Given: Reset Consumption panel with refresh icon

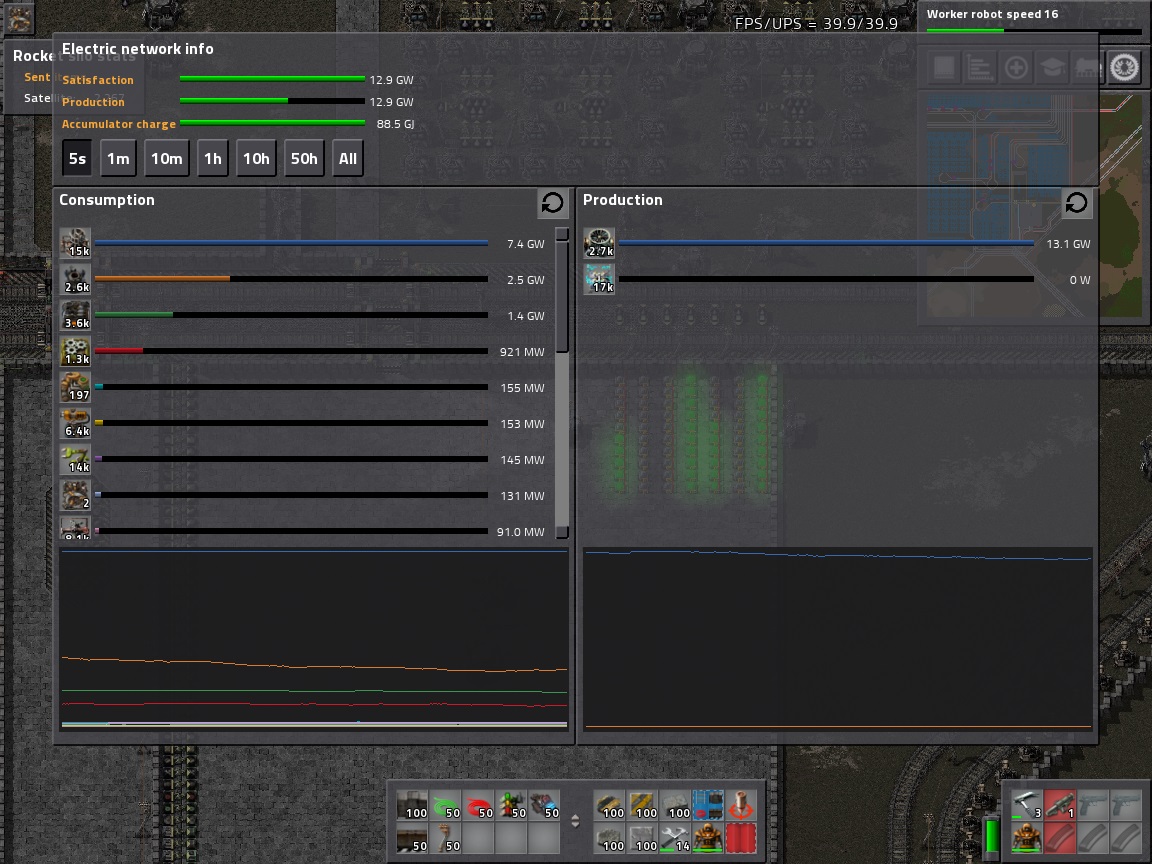Looking at the screenshot, I should click(552, 203).
